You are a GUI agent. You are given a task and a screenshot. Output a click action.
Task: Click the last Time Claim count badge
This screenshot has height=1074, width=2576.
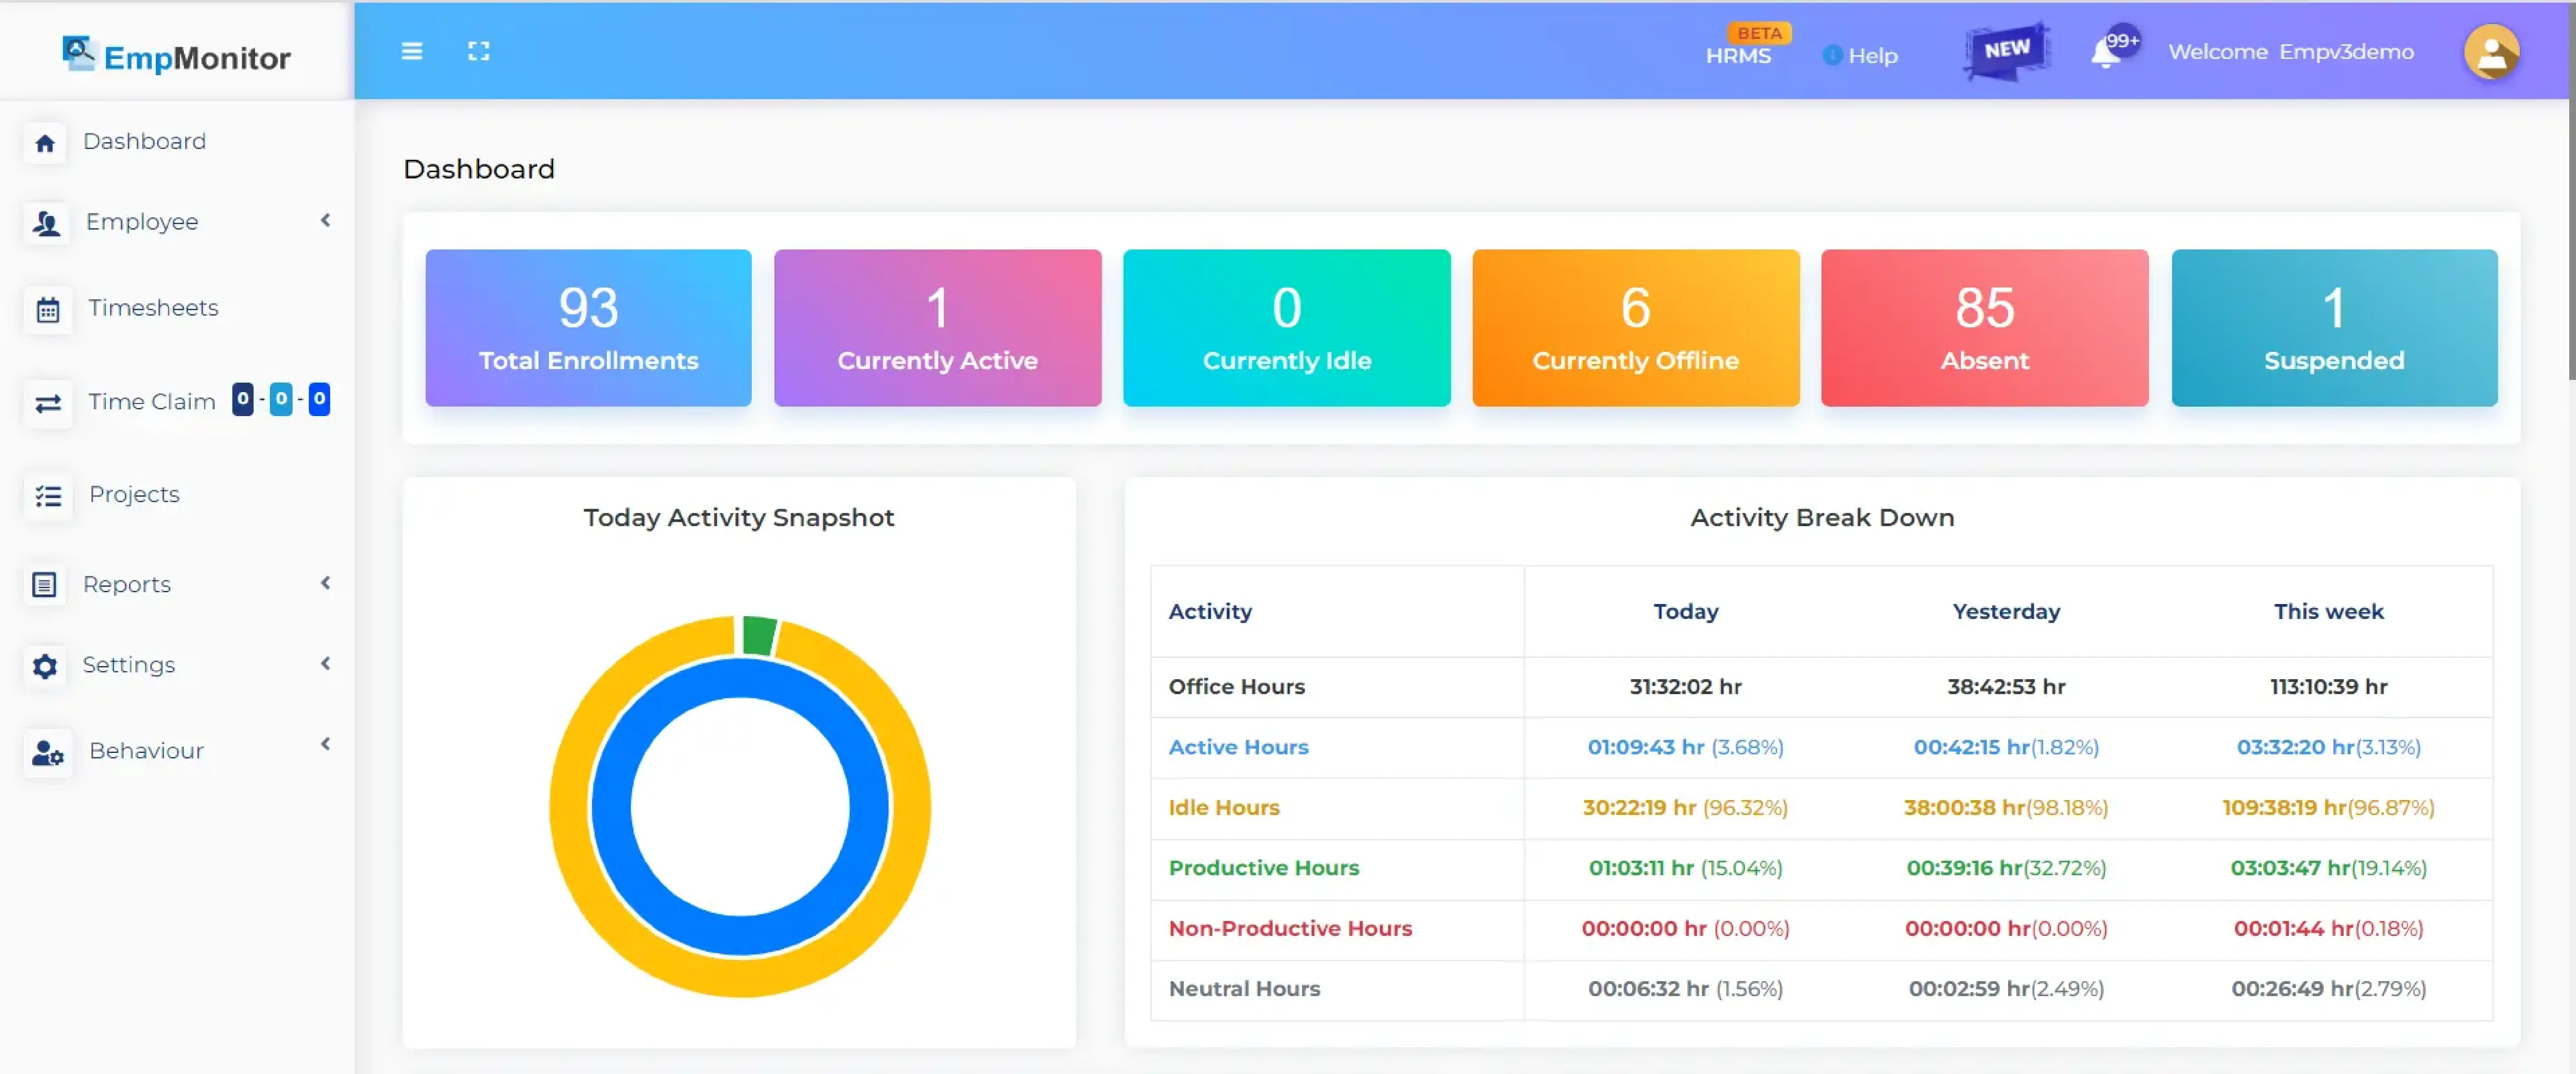[319, 399]
